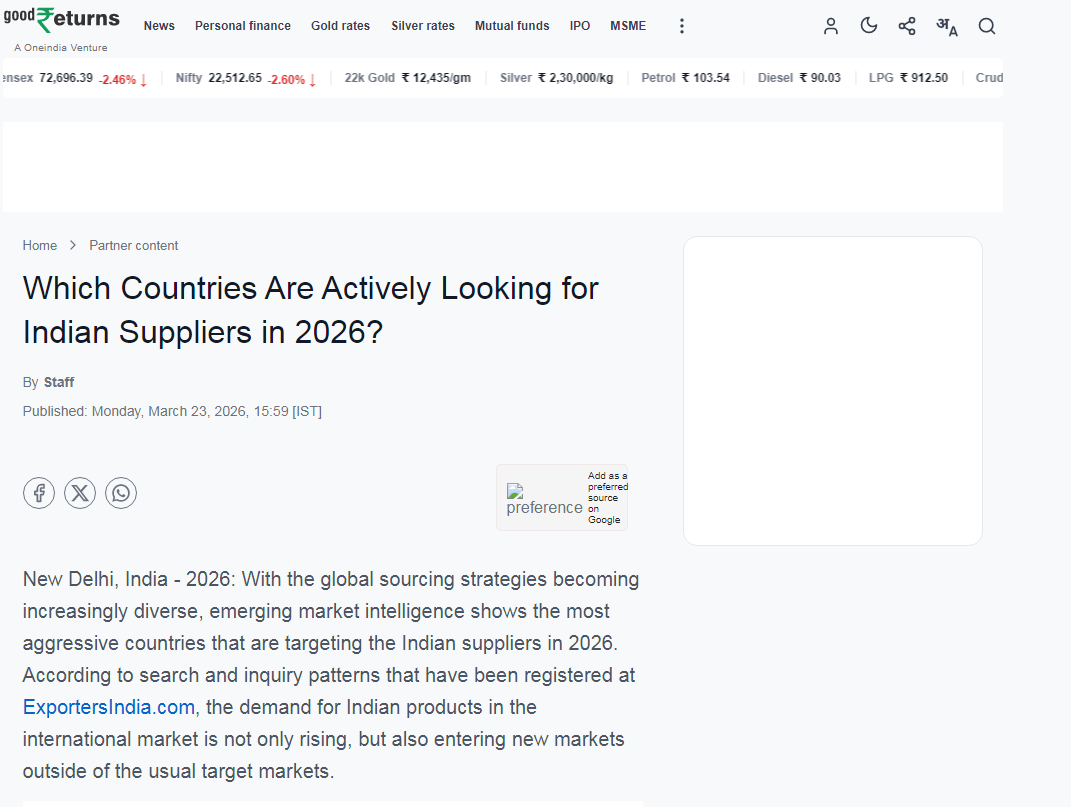Open Partner content breadcrumb link

coord(134,245)
